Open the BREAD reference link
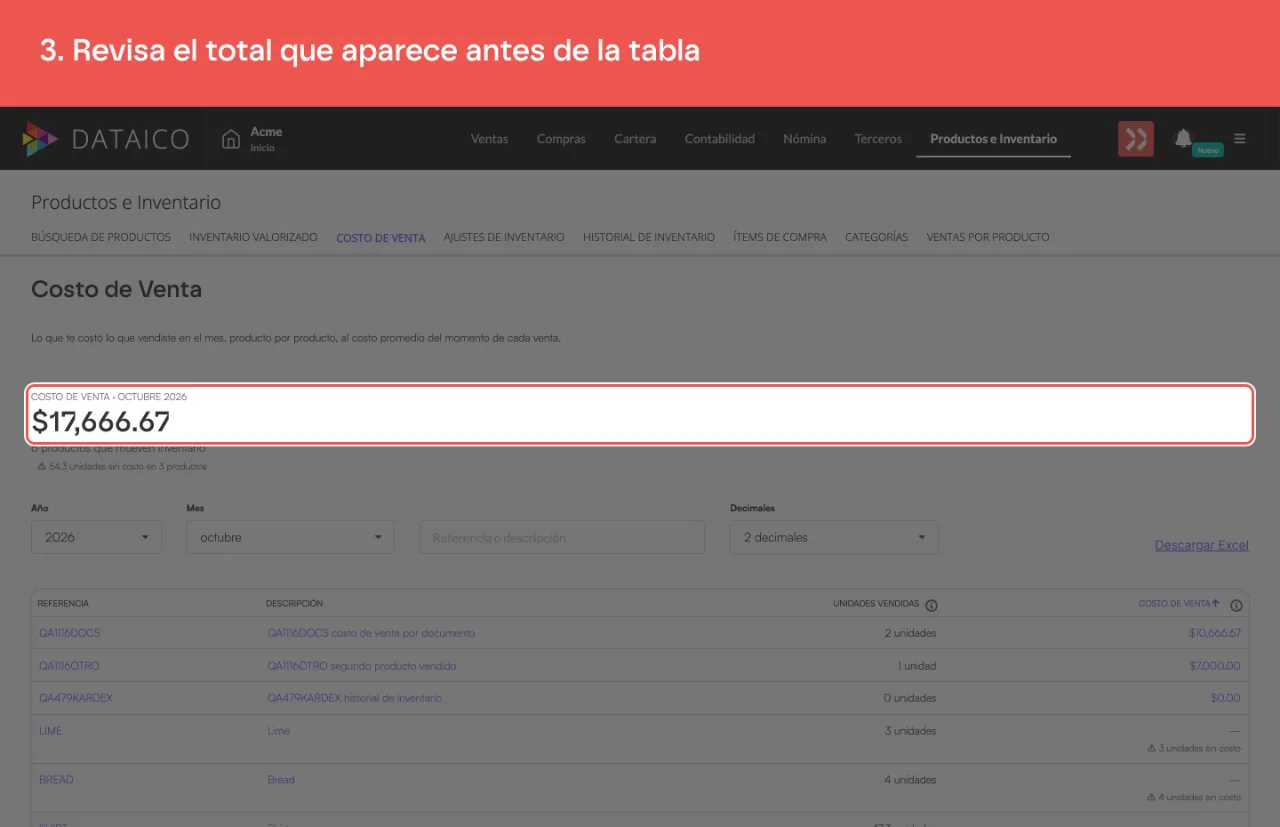1280x827 pixels. coord(56,780)
